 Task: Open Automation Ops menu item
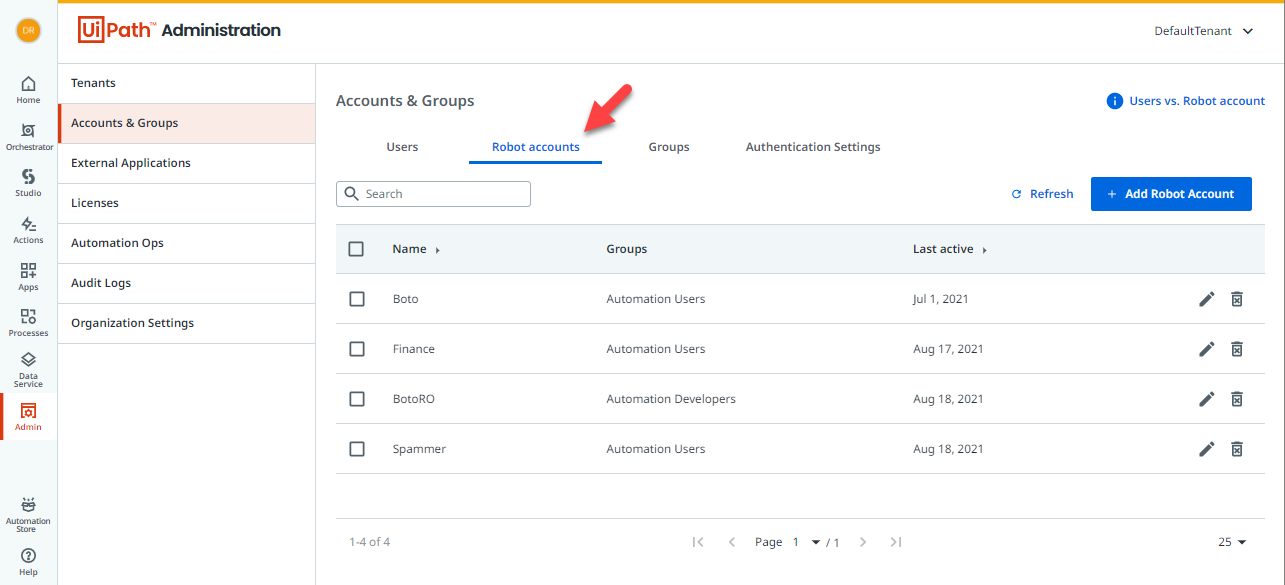click(187, 243)
